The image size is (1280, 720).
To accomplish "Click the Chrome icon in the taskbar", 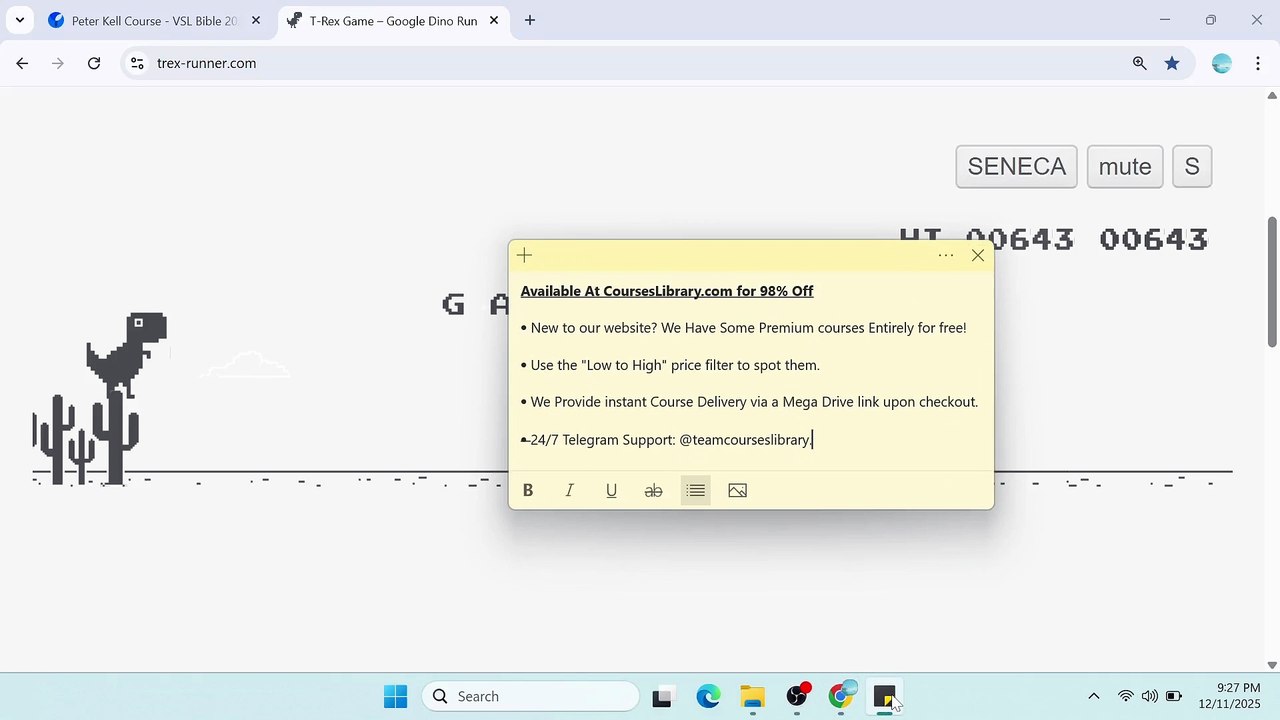I will coord(841,696).
